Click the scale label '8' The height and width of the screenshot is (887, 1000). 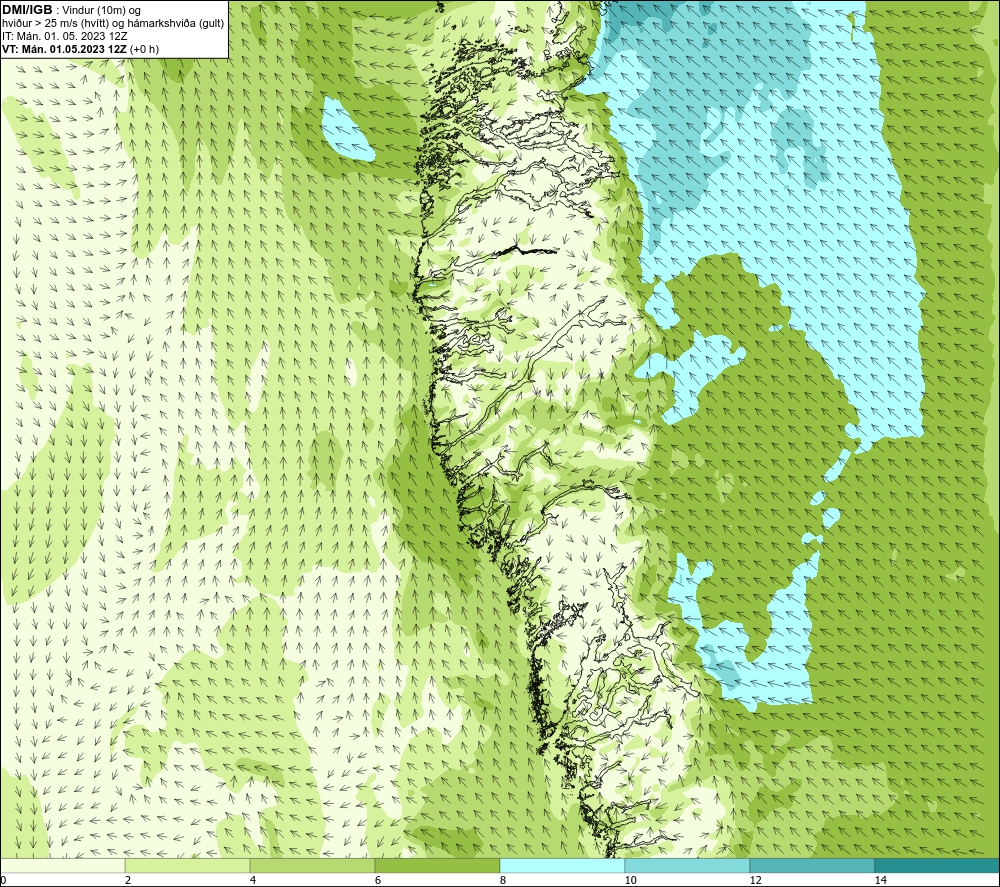point(503,880)
